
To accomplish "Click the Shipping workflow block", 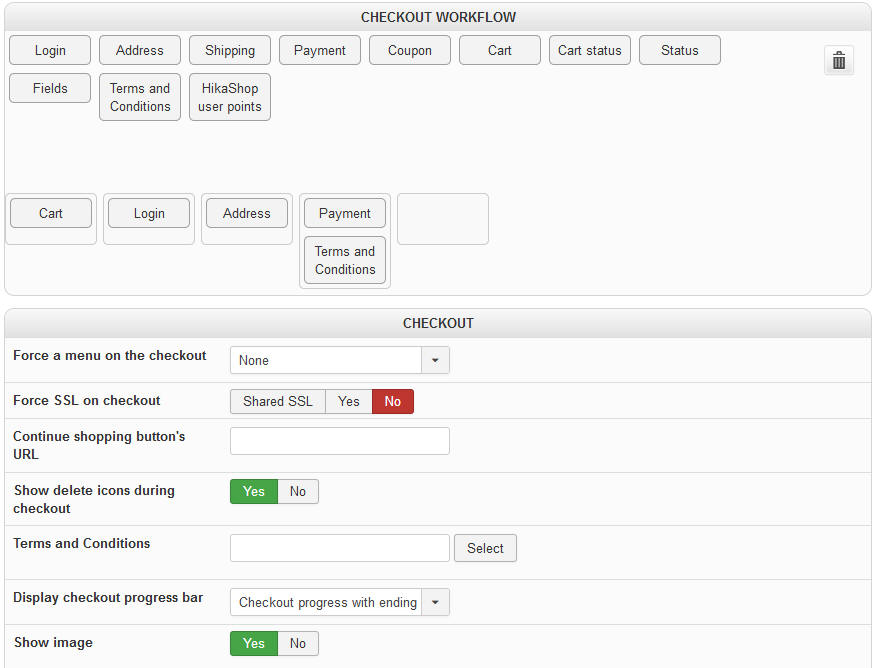I will (230, 50).
